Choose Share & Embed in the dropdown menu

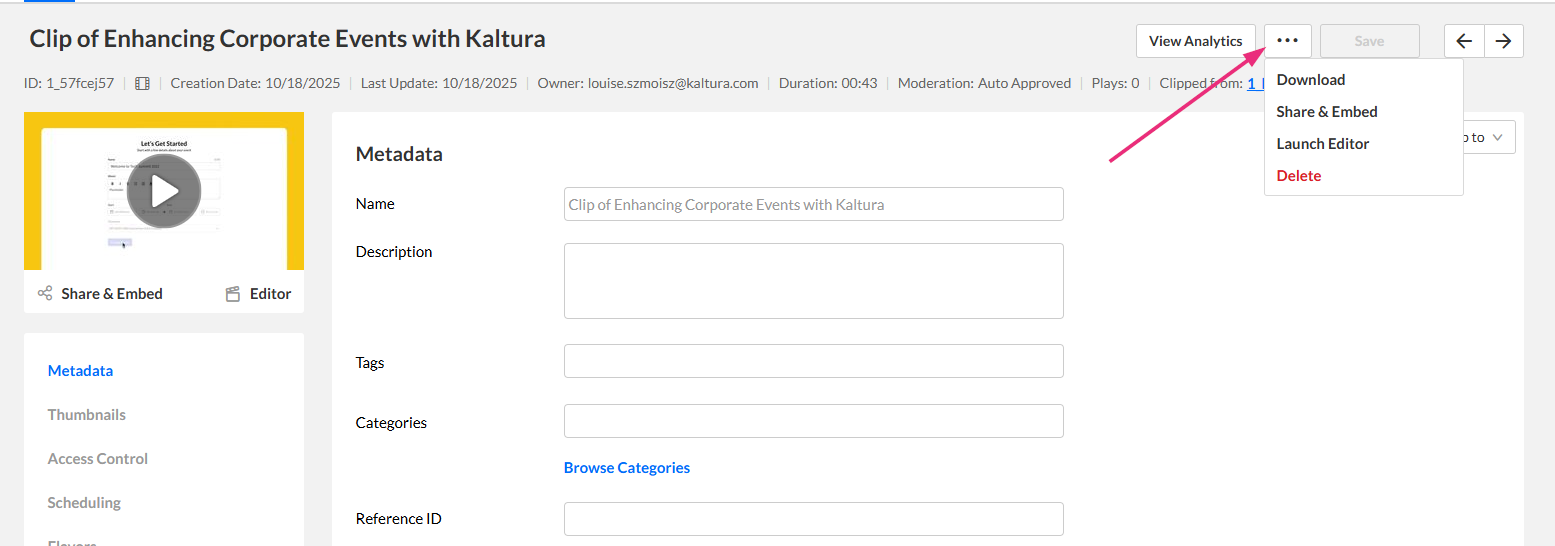coord(1326,112)
